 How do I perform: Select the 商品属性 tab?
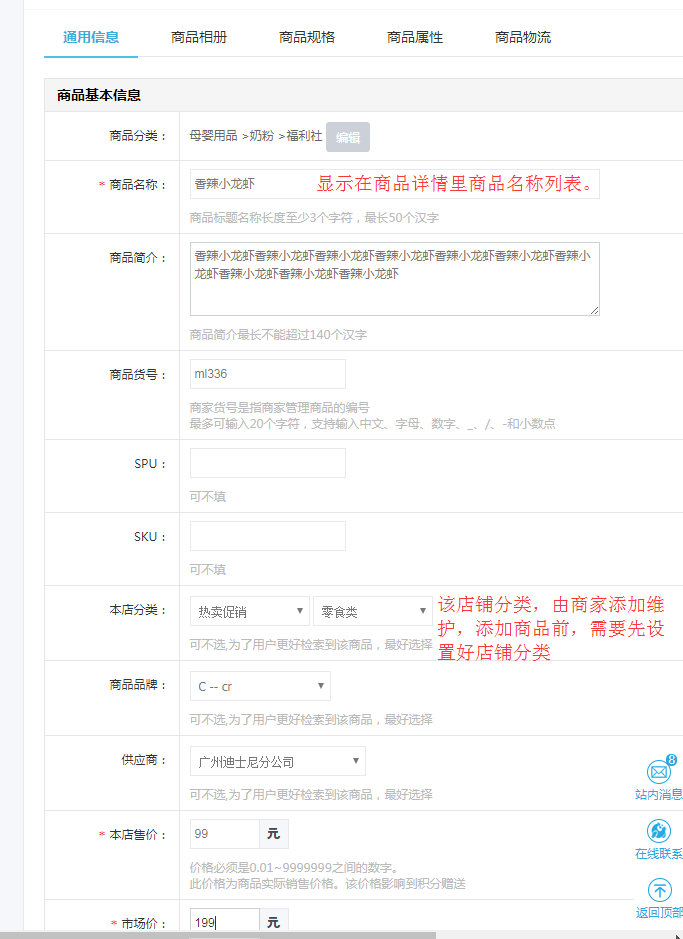tap(415, 37)
